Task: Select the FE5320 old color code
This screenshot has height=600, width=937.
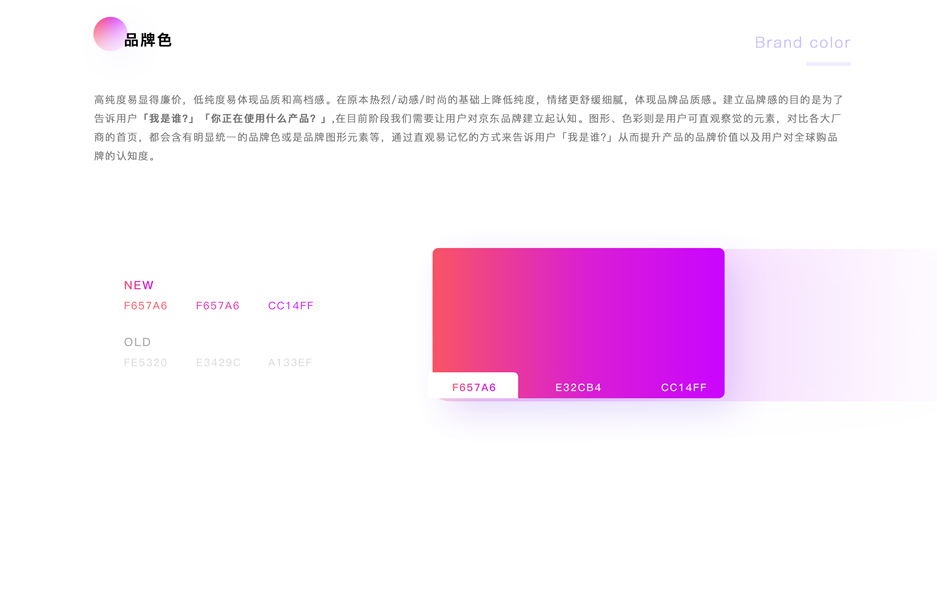Action: click(145, 362)
